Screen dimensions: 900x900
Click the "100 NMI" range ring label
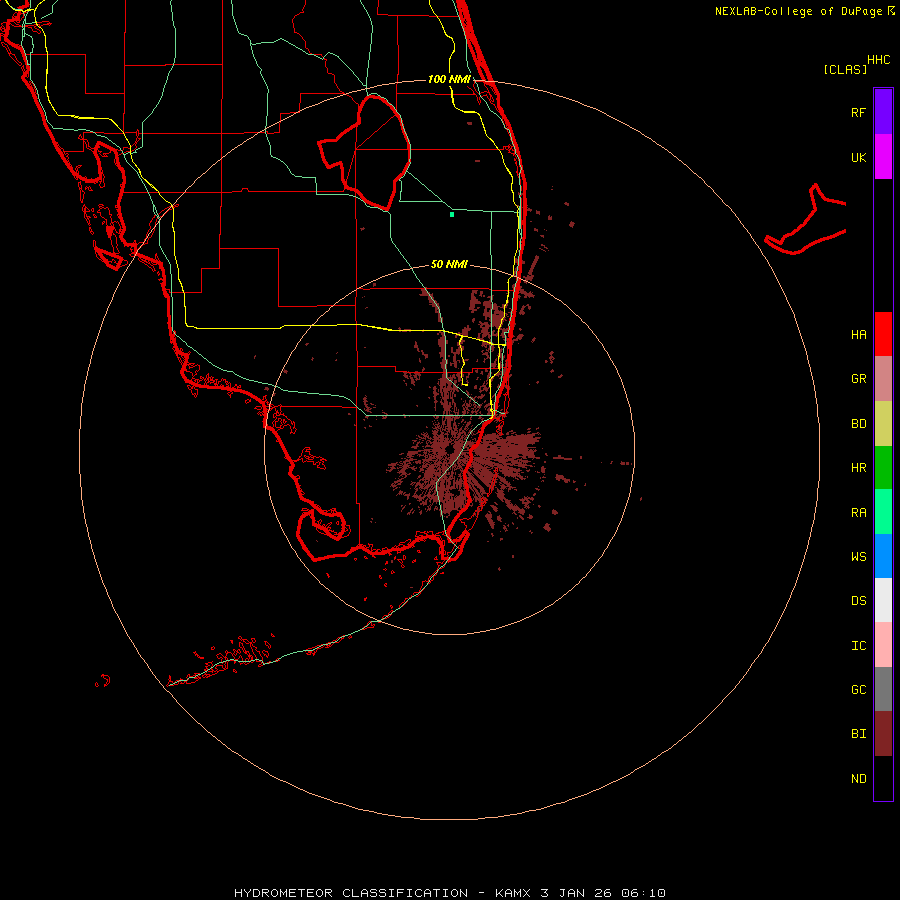(449, 79)
